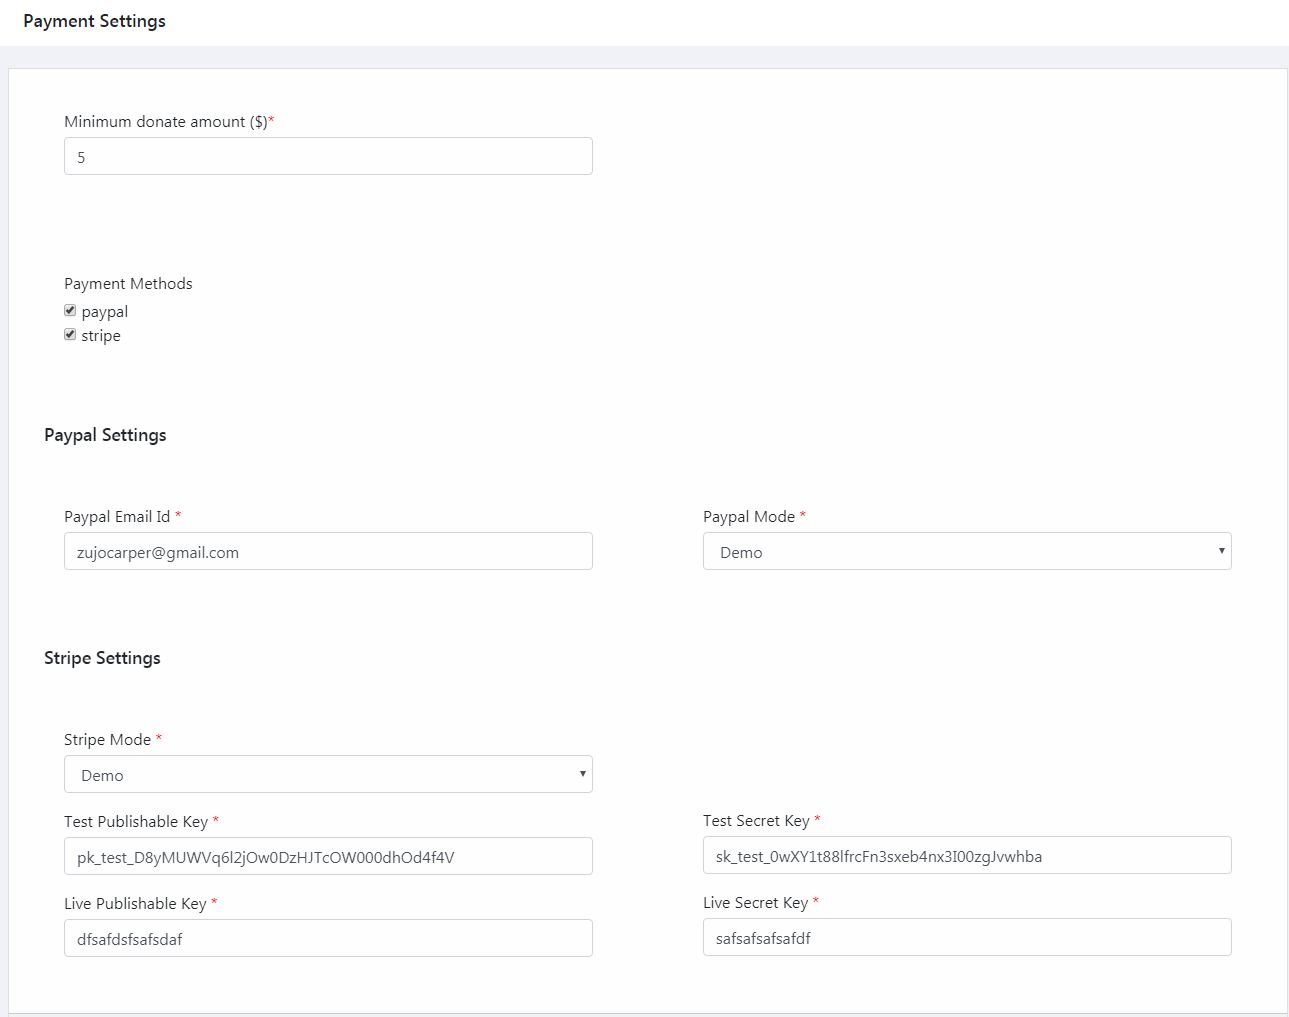Open the Stripe Mode dropdown

tap(328, 774)
